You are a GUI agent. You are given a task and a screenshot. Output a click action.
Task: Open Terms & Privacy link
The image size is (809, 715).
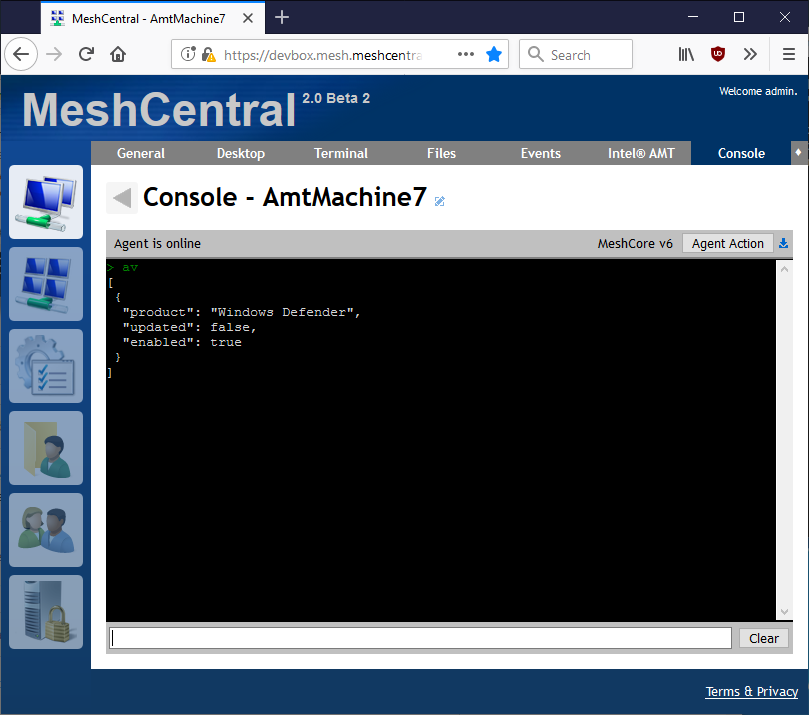click(x=752, y=691)
